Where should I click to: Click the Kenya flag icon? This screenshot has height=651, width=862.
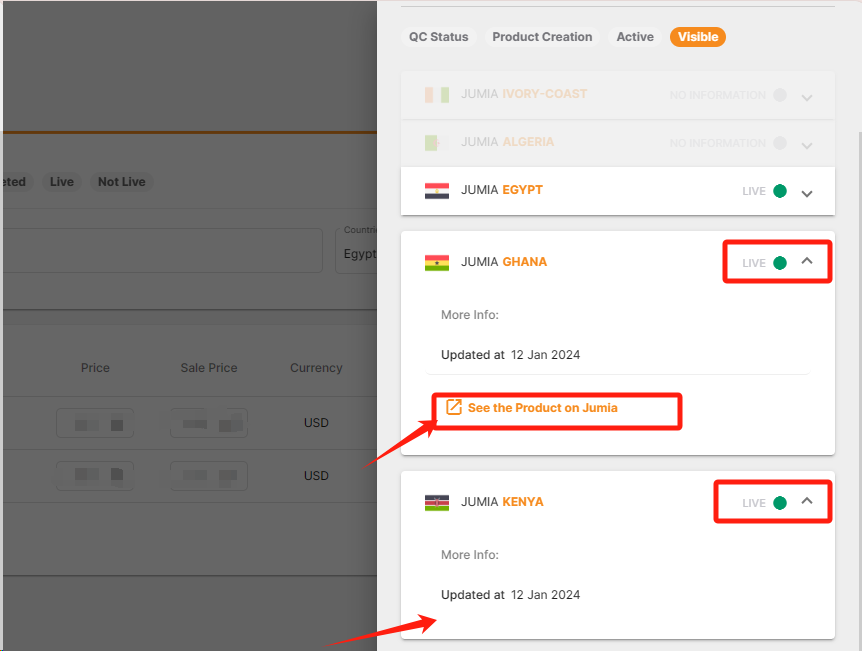[x=437, y=501]
